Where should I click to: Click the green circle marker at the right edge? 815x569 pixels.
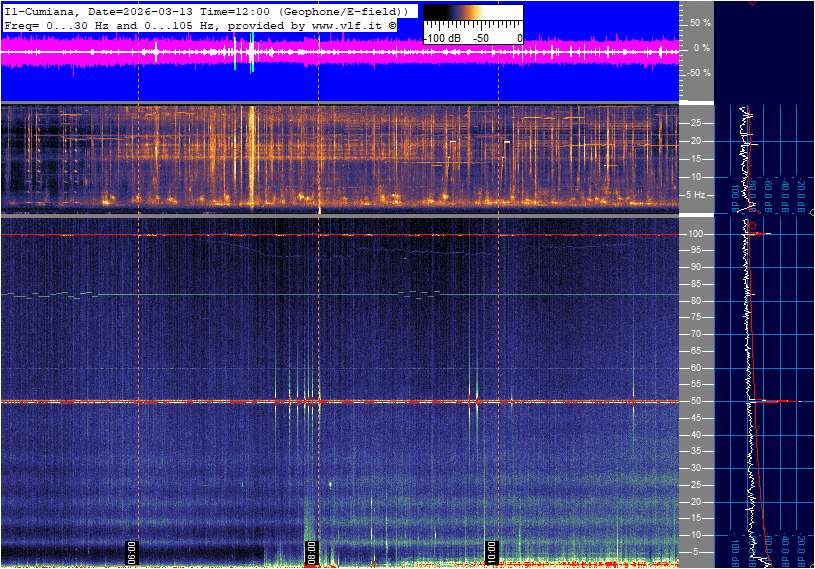pyautogui.click(x=811, y=213)
